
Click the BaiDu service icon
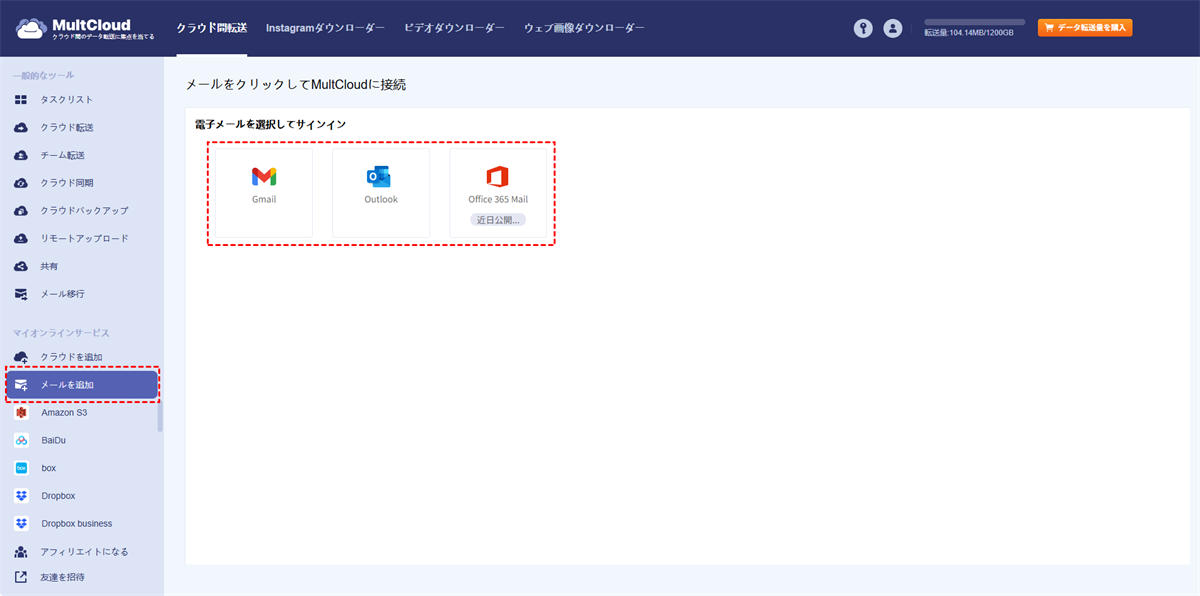tap(21, 440)
